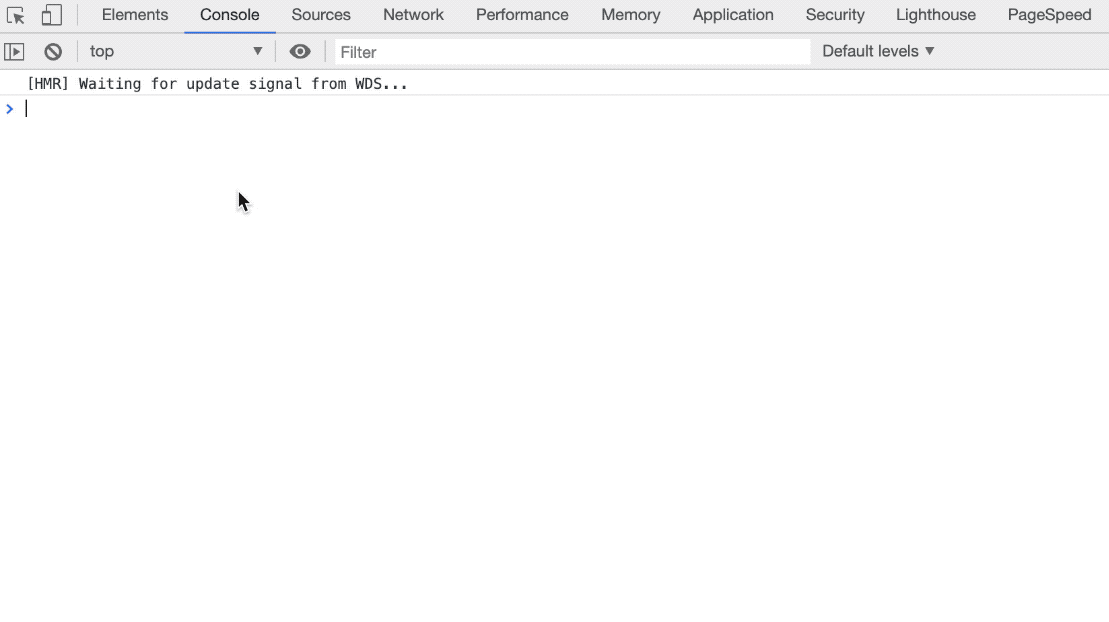Clear the console with the ban icon
This screenshot has height=622, width=1109.
[x=53, y=51]
